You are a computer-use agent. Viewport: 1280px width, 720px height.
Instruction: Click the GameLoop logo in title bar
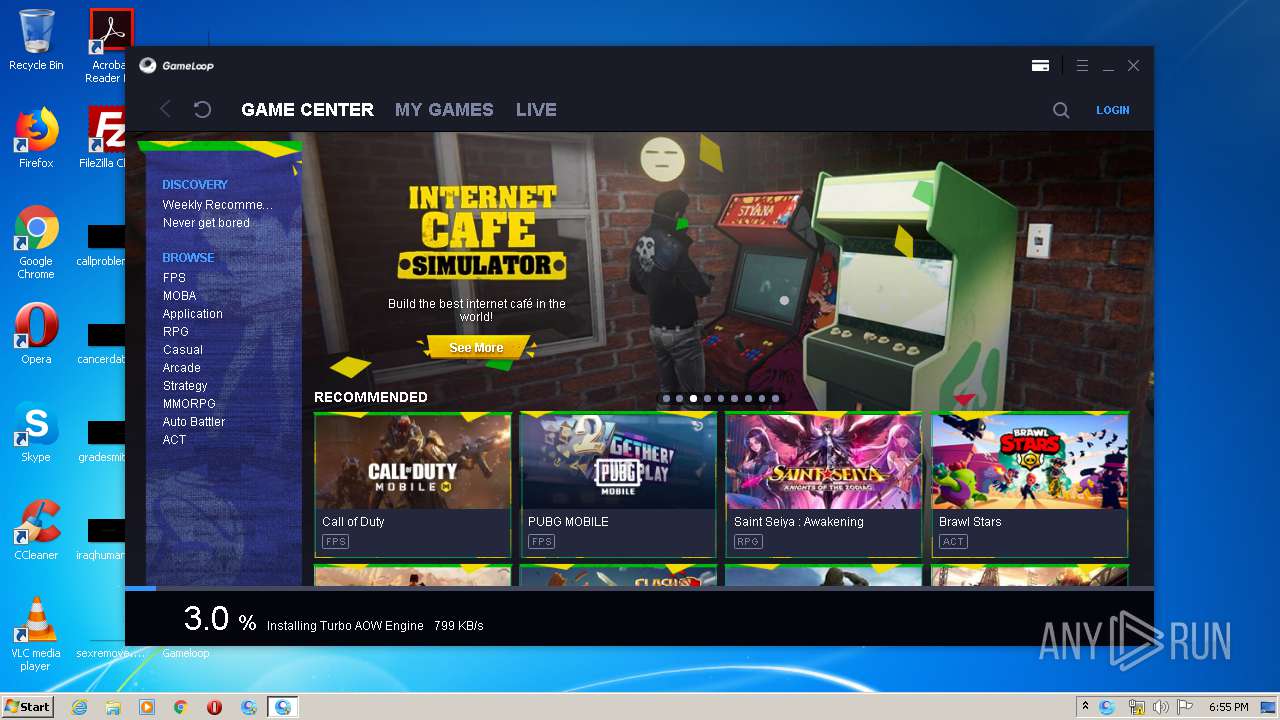point(176,65)
